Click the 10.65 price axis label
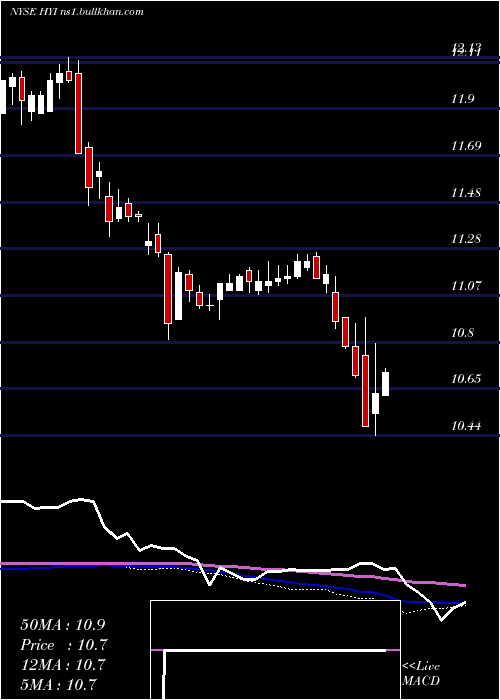 466,379
